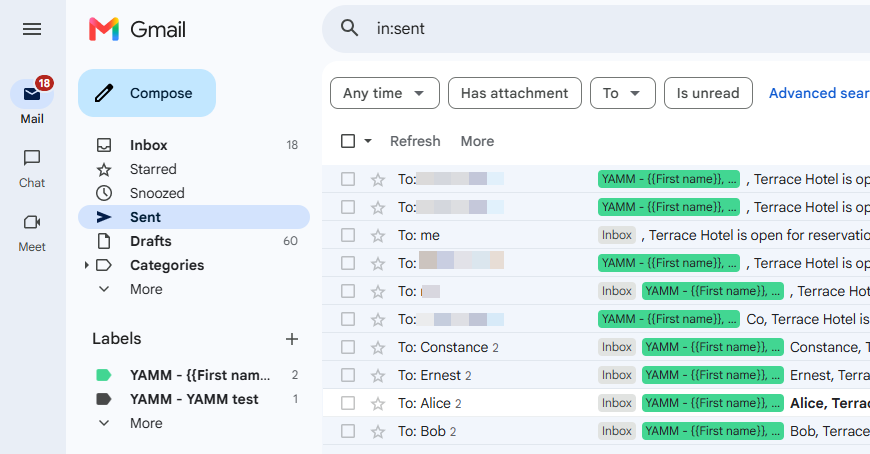Open the Inbox folder
This screenshot has height=454, width=870.
click(194, 145)
